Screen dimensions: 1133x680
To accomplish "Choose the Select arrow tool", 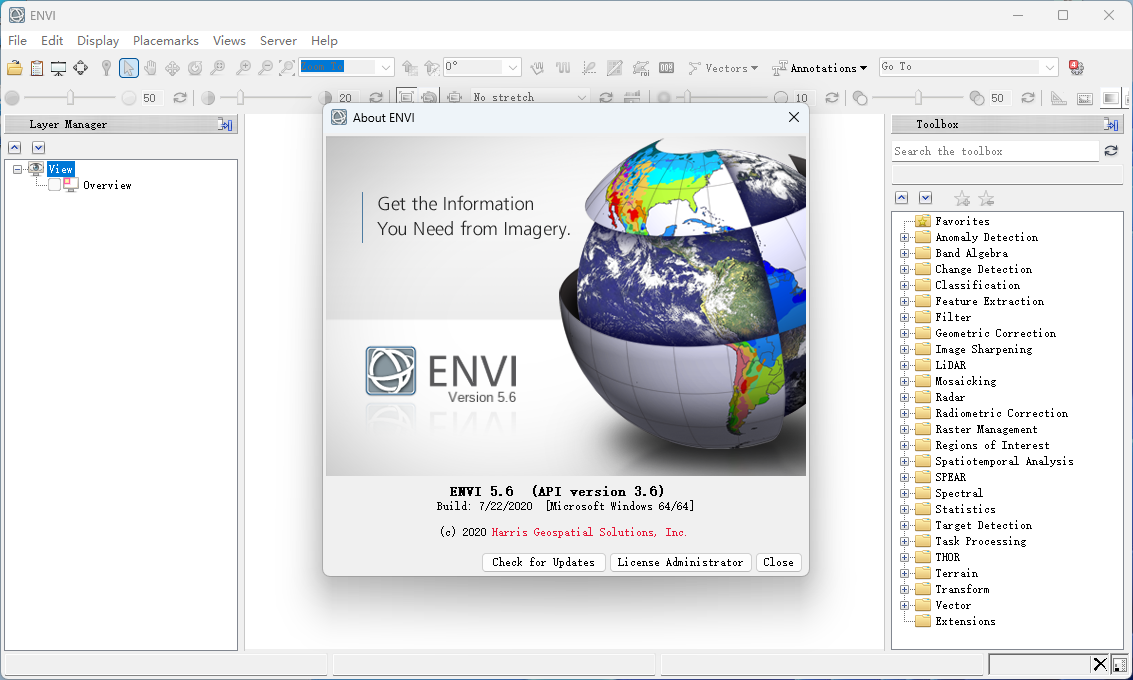I will click(129, 68).
